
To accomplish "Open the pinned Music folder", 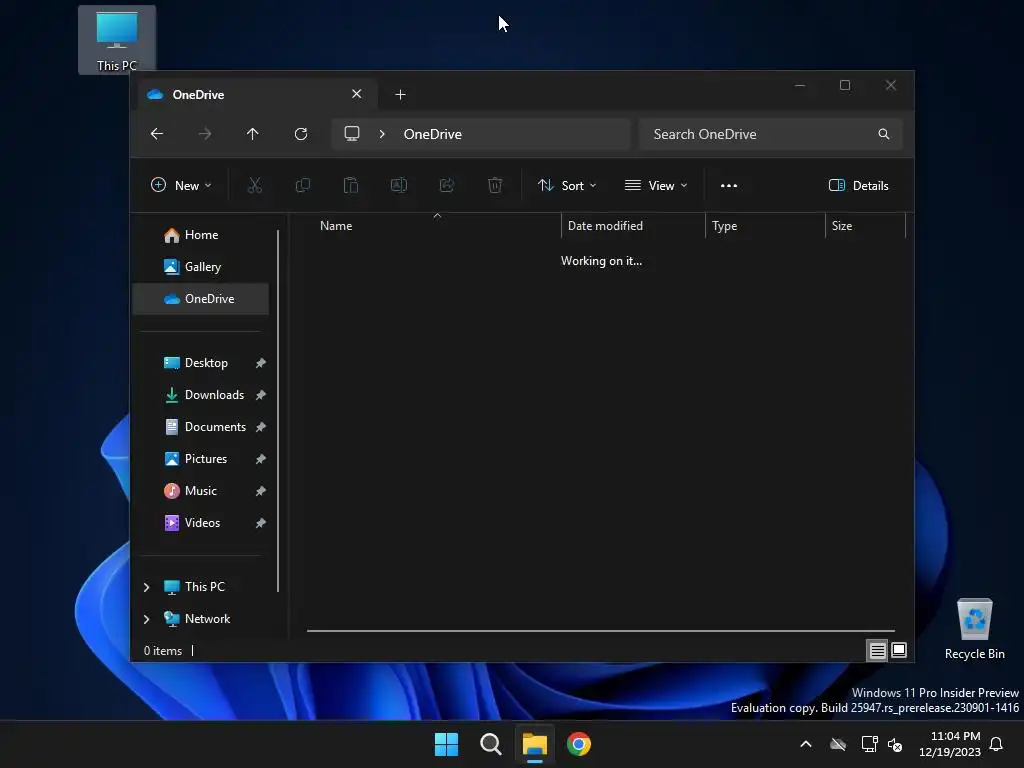I will pyautogui.click(x=201, y=491).
